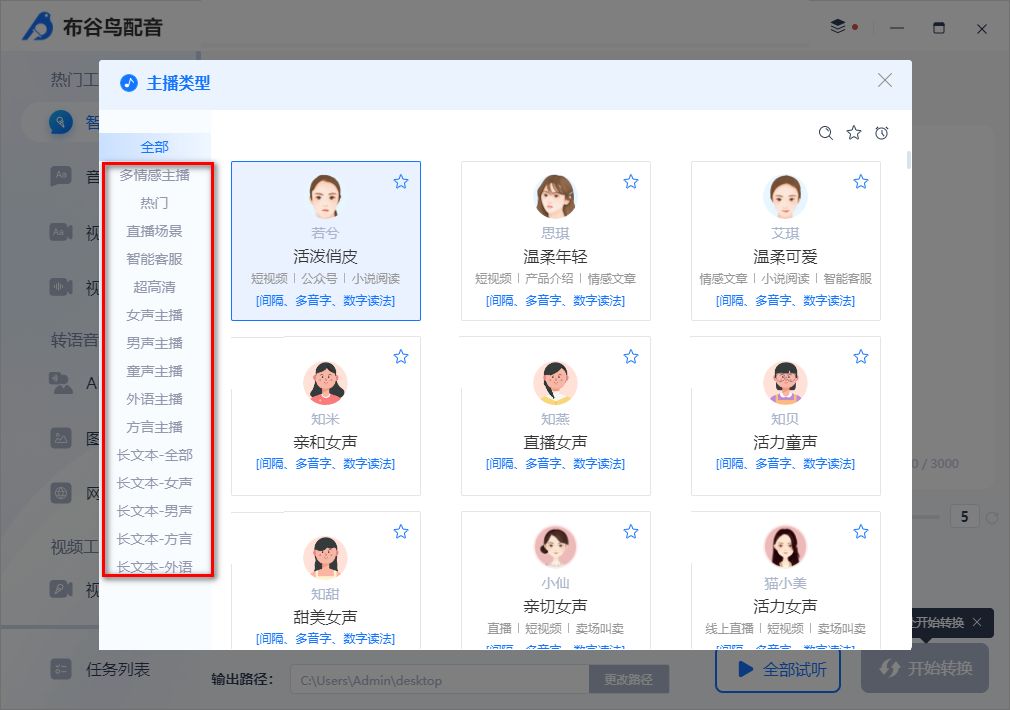The image size is (1010, 710).
Task: Select the 思琪 avatar
Action: (555, 197)
